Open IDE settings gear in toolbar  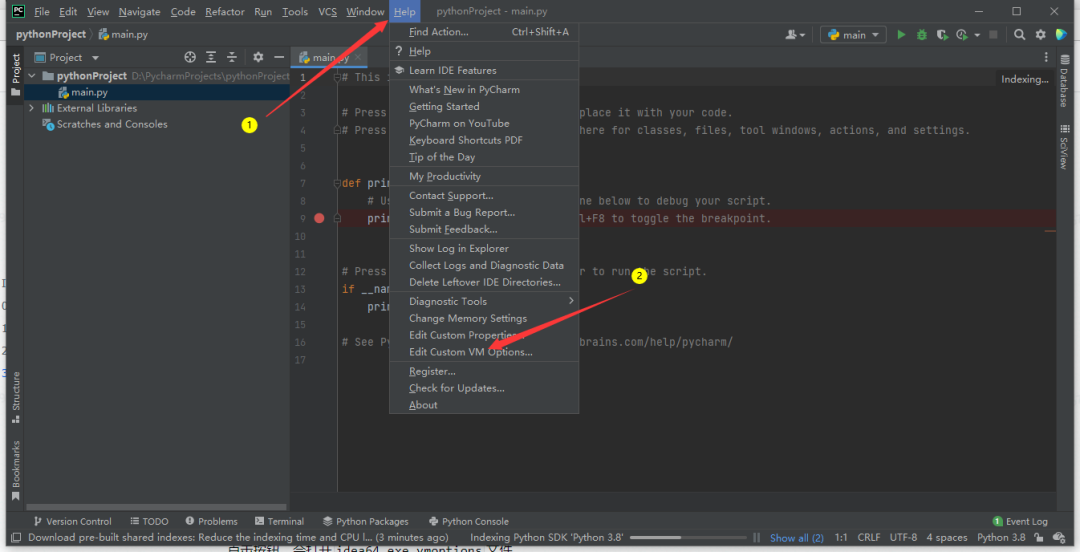click(1041, 34)
